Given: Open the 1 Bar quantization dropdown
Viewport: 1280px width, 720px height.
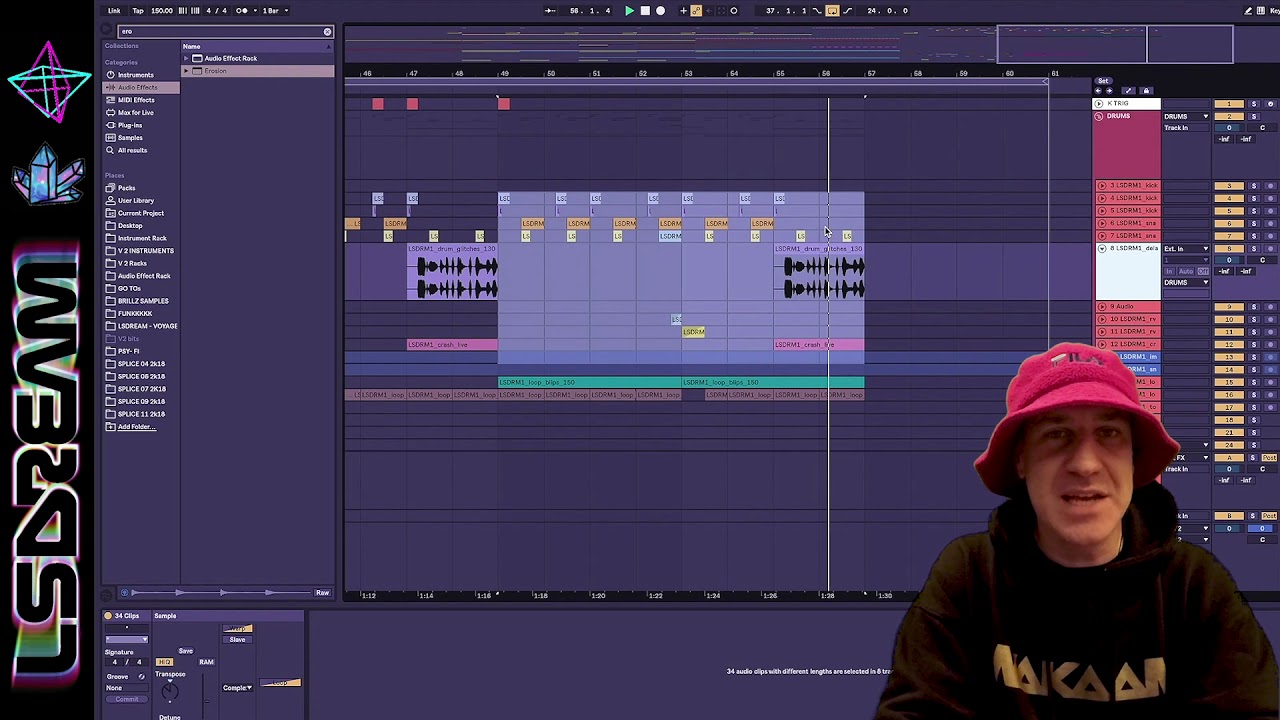Looking at the screenshot, I should 274,11.
